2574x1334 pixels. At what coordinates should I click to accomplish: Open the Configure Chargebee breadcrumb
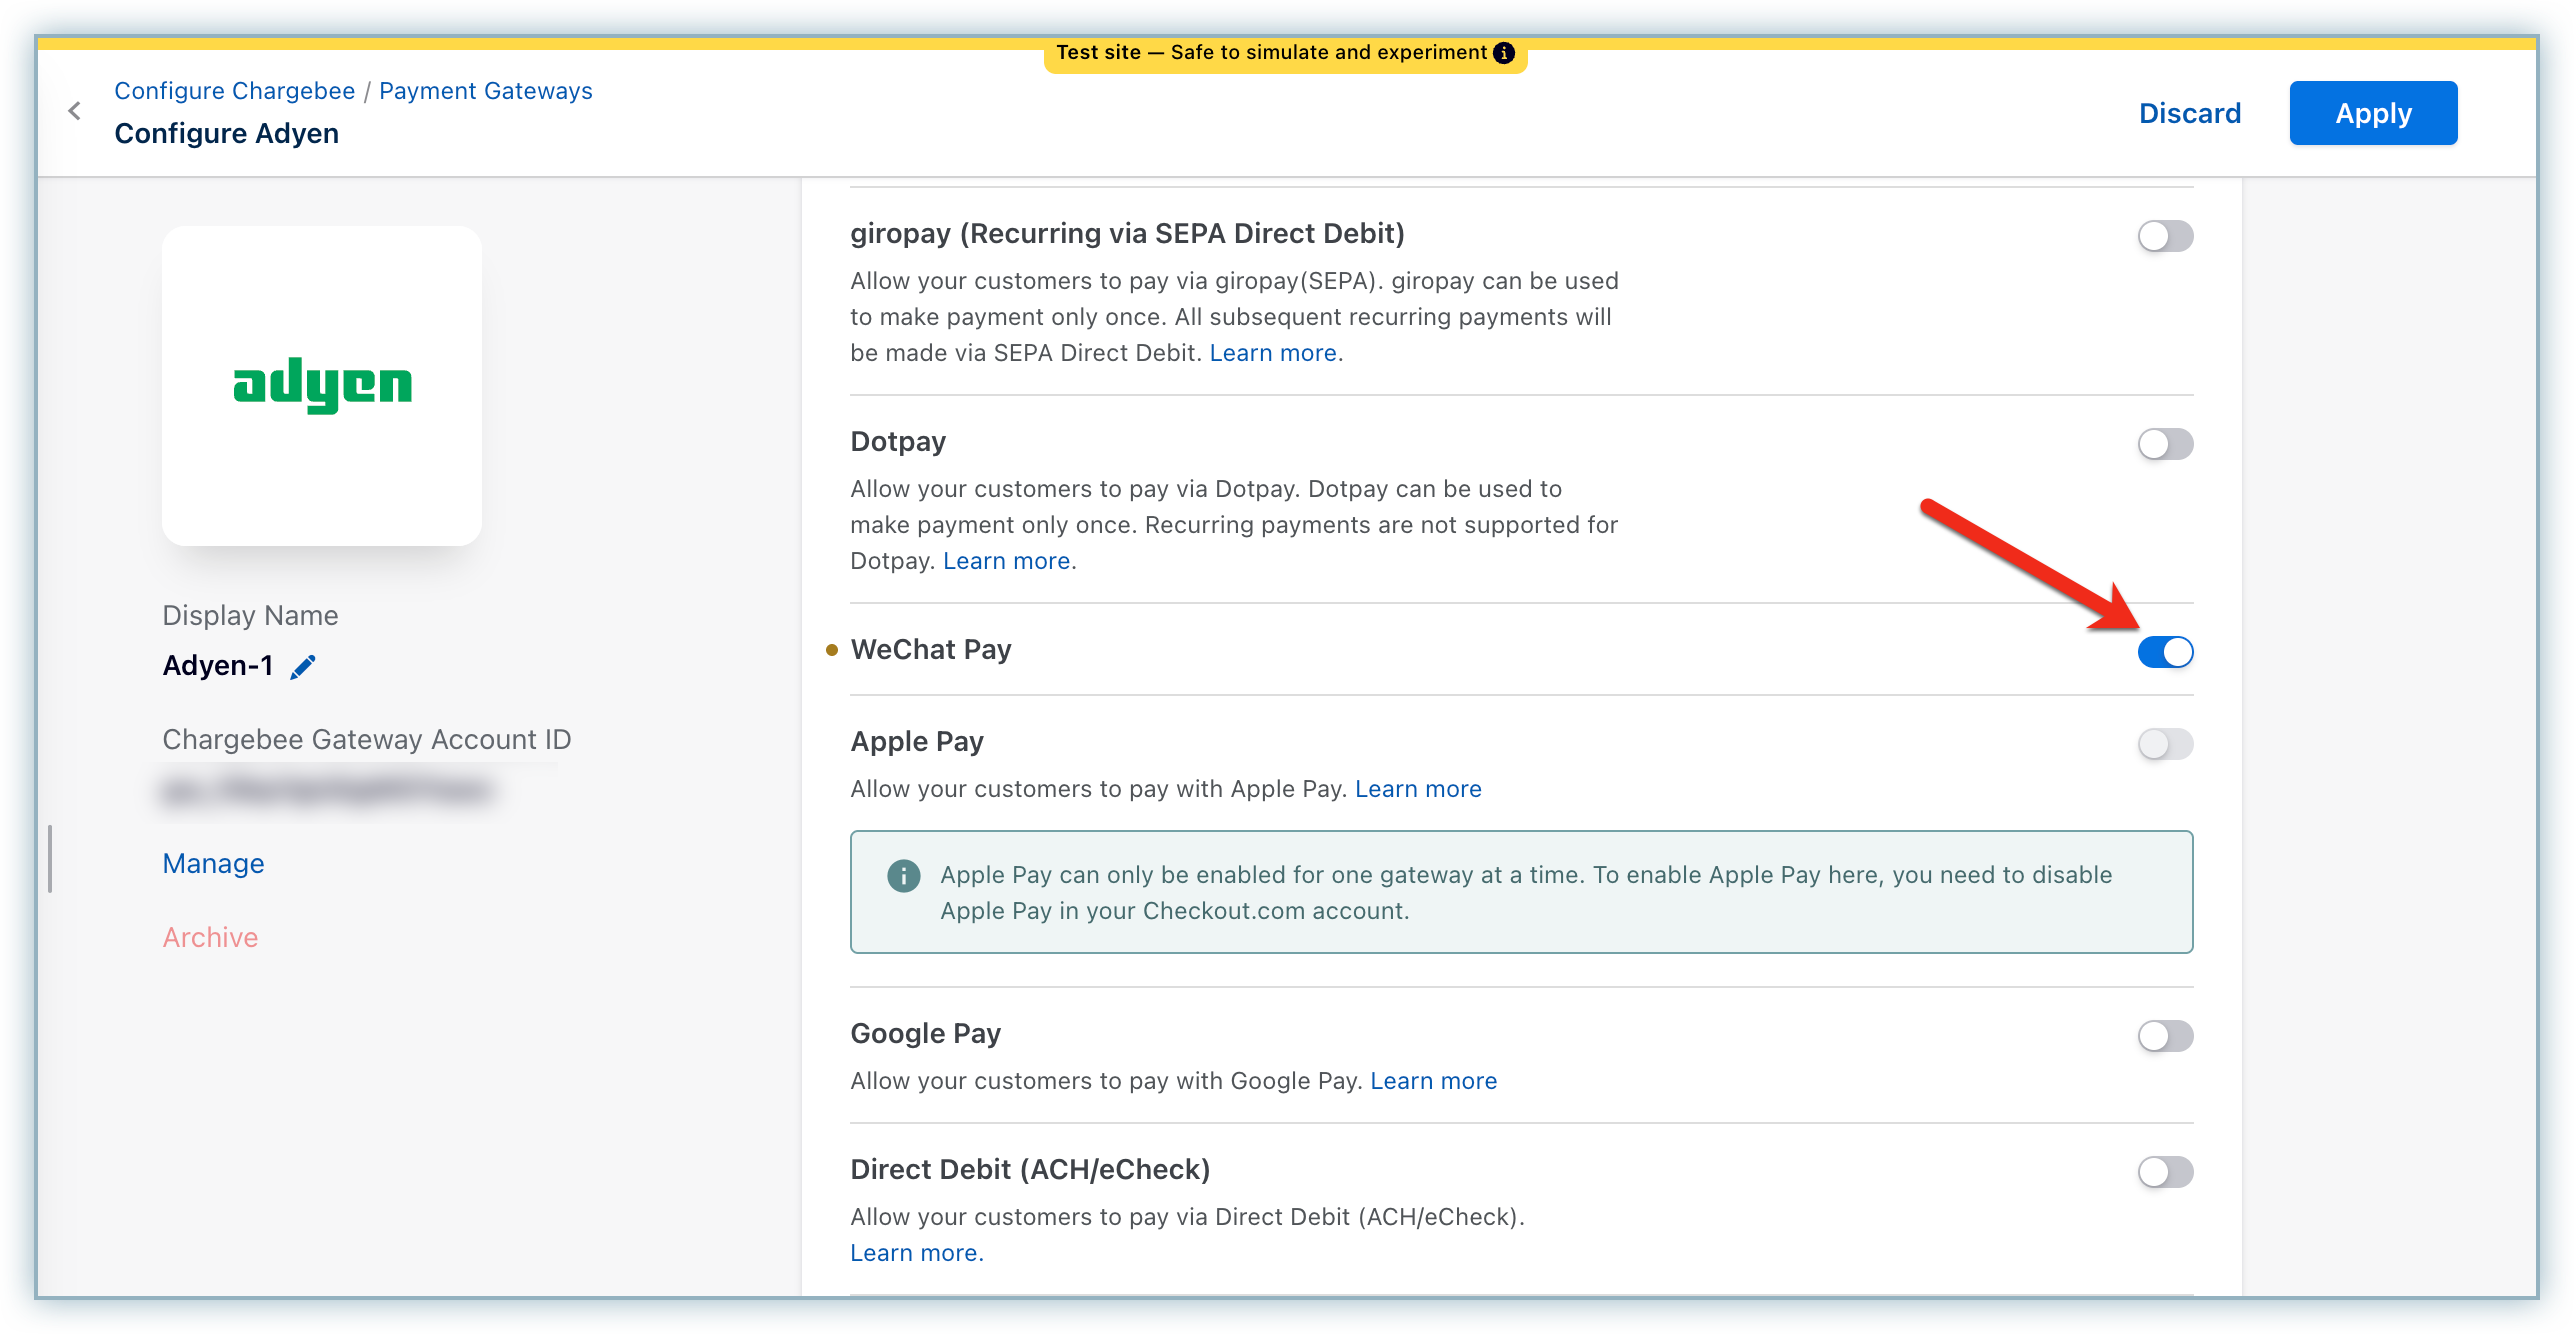pyautogui.click(x=235, y=91)
